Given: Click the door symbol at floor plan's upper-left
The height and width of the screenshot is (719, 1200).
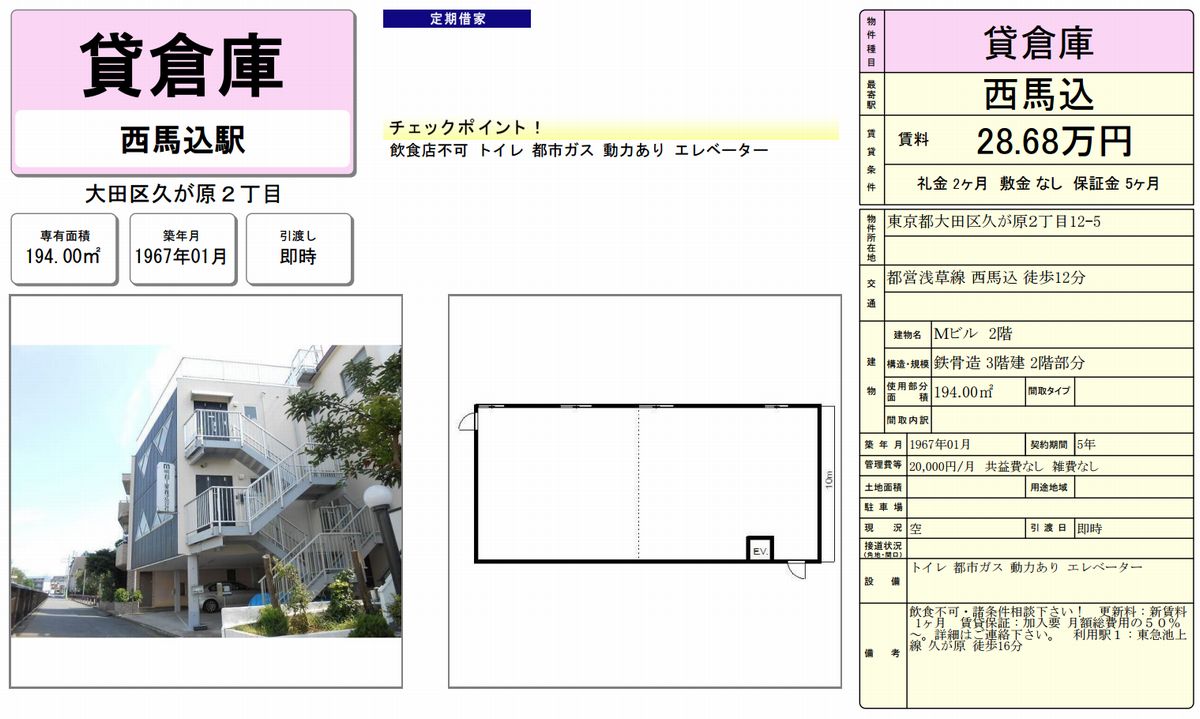Looking at the screenshot, I should click(x=467, y=420).
